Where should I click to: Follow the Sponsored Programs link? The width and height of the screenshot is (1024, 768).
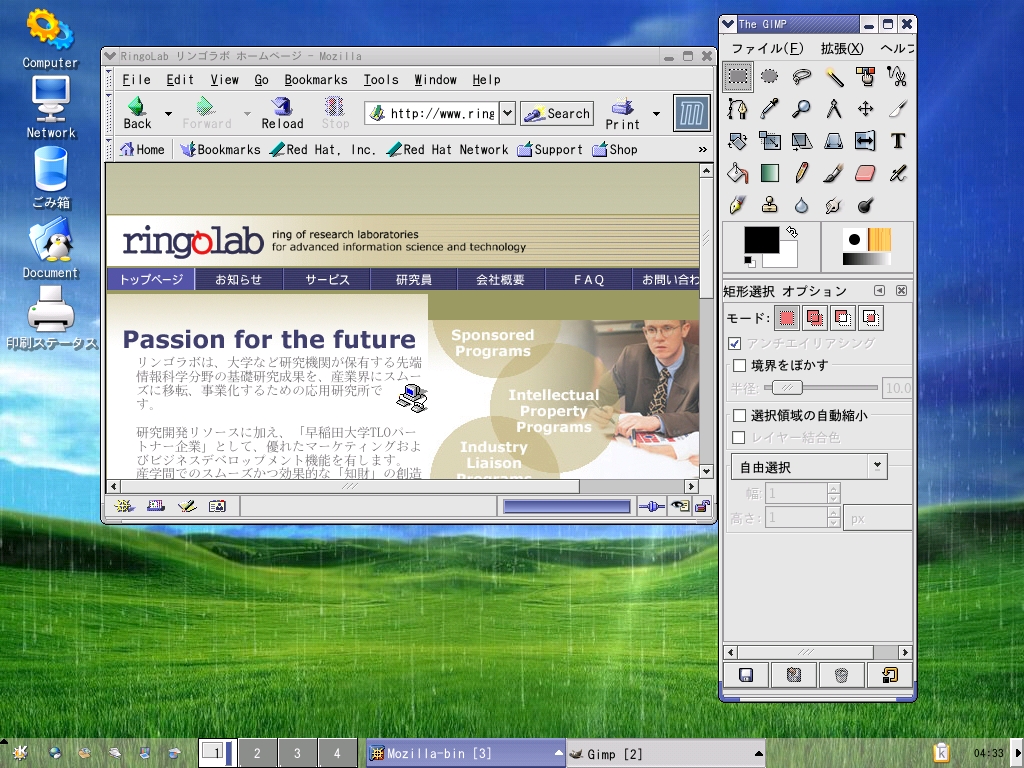pos(492,343)
